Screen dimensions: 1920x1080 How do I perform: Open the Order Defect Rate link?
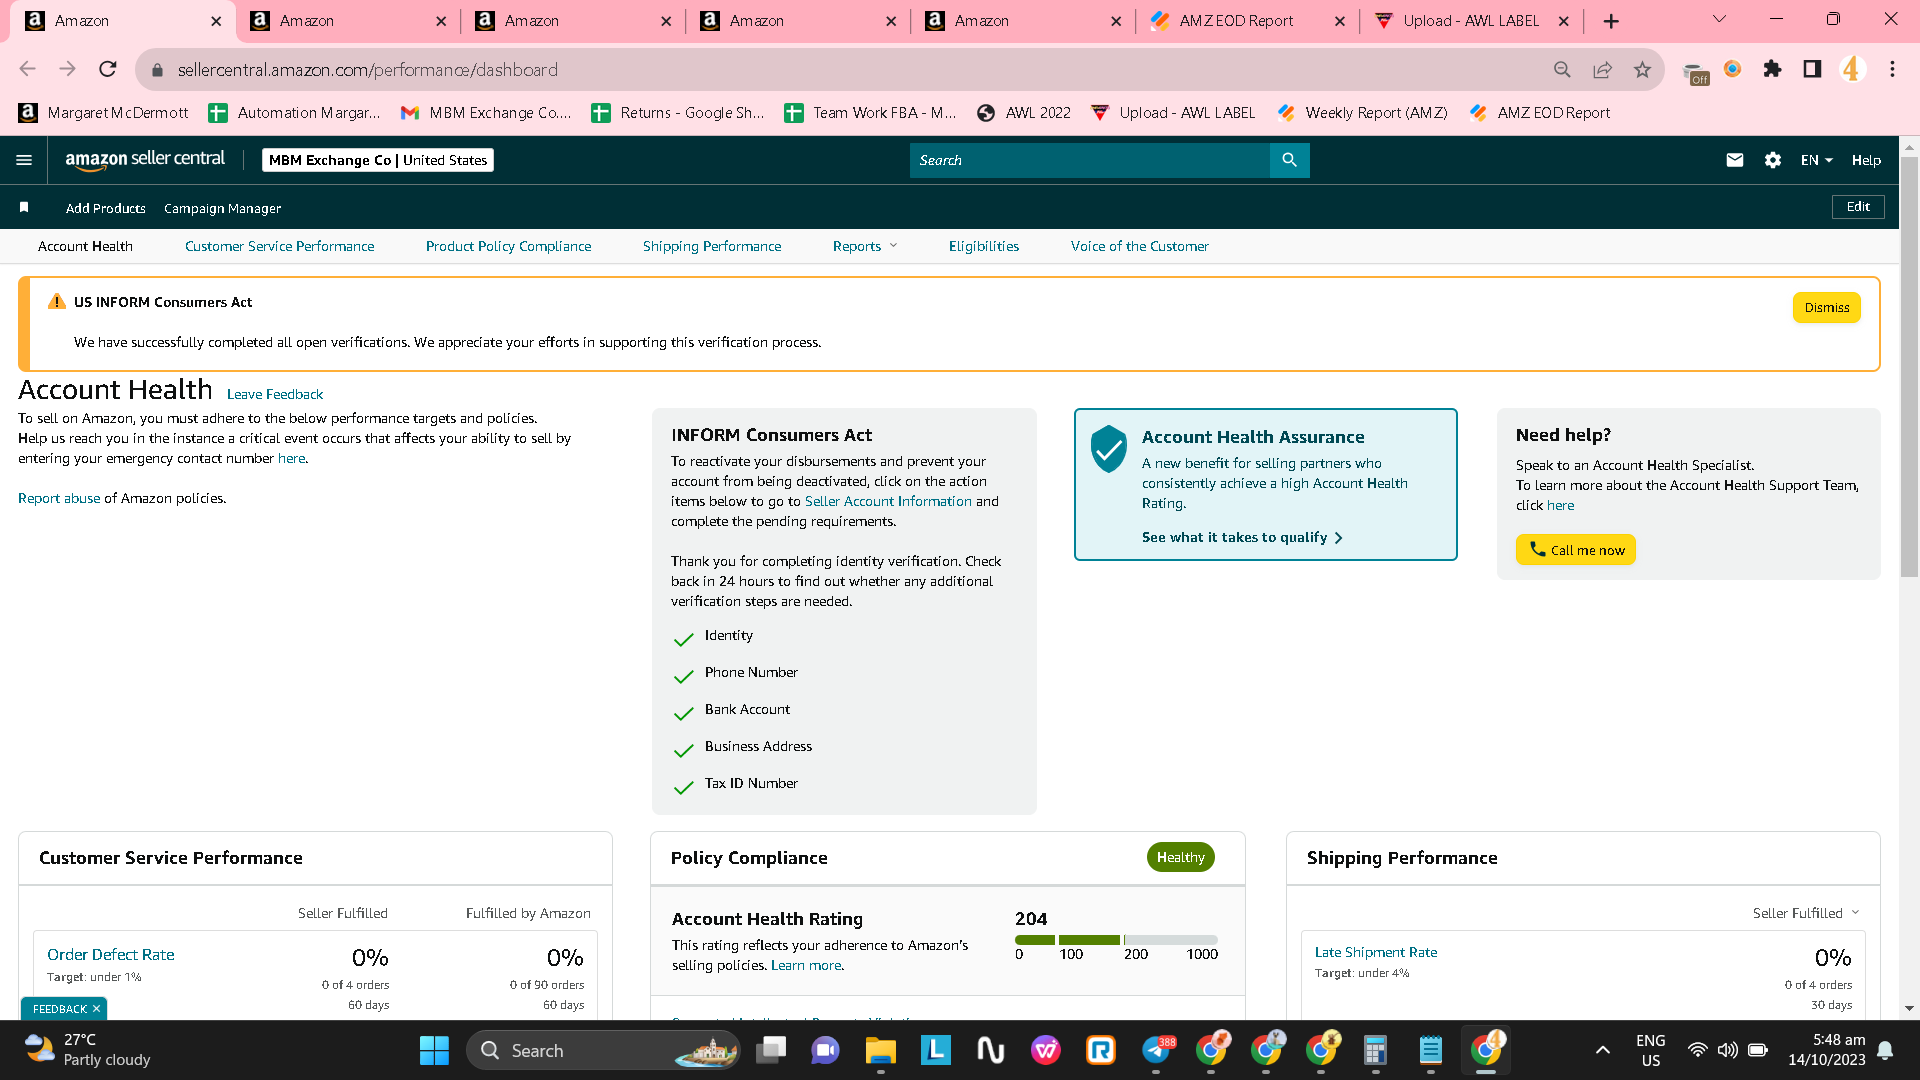click(111, 955)
